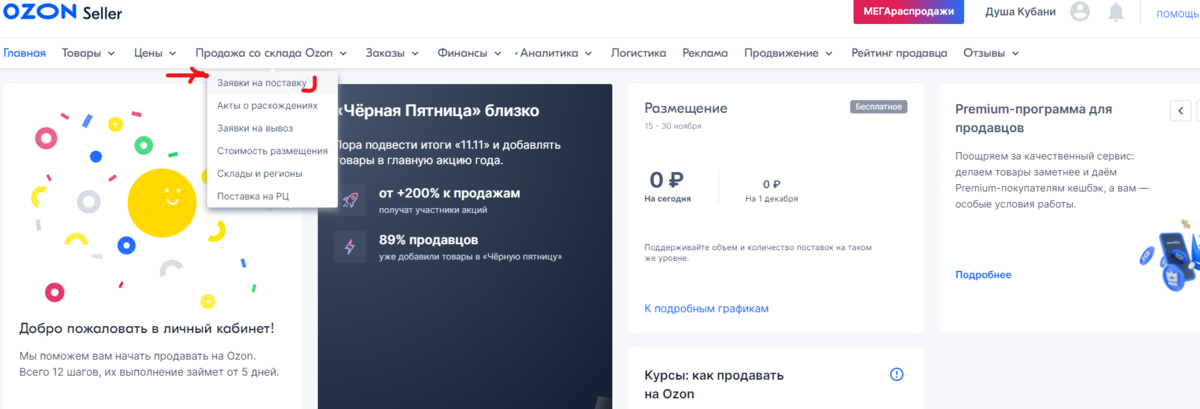Click the Бесплатное badge on Размещение card
The height and width of the screenshot is (409, 1200).
pos(879,105)
